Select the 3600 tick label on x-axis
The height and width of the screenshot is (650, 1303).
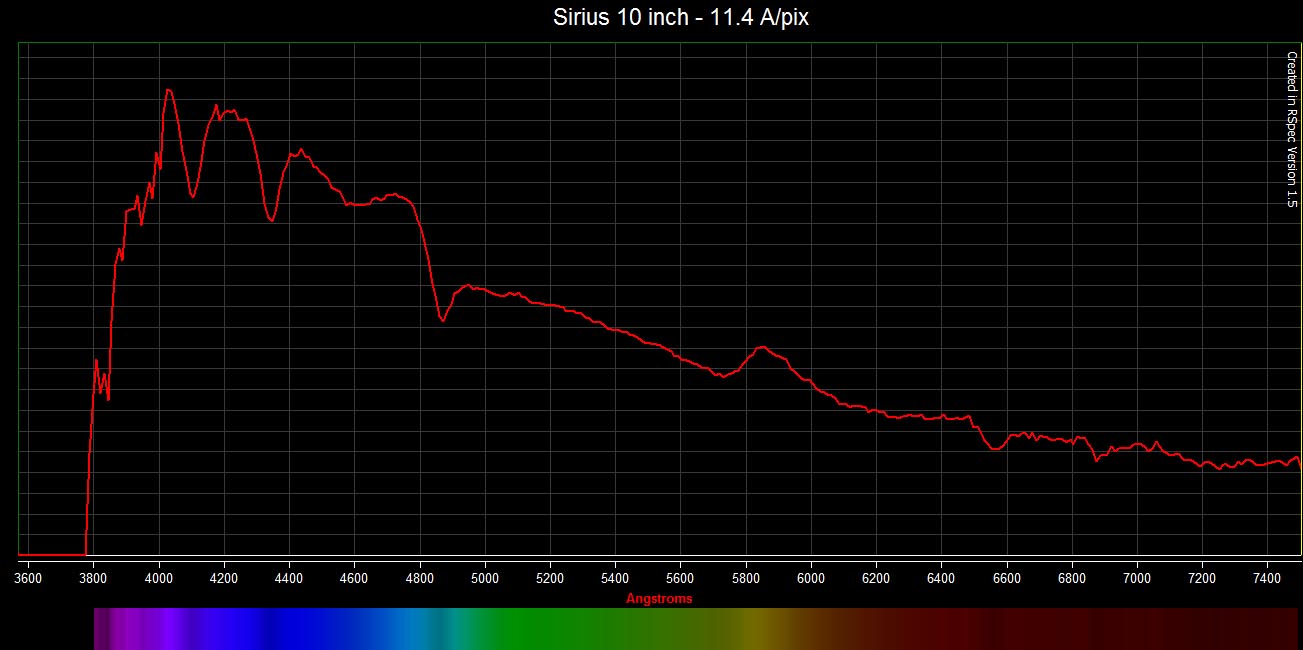click(29, 578)
